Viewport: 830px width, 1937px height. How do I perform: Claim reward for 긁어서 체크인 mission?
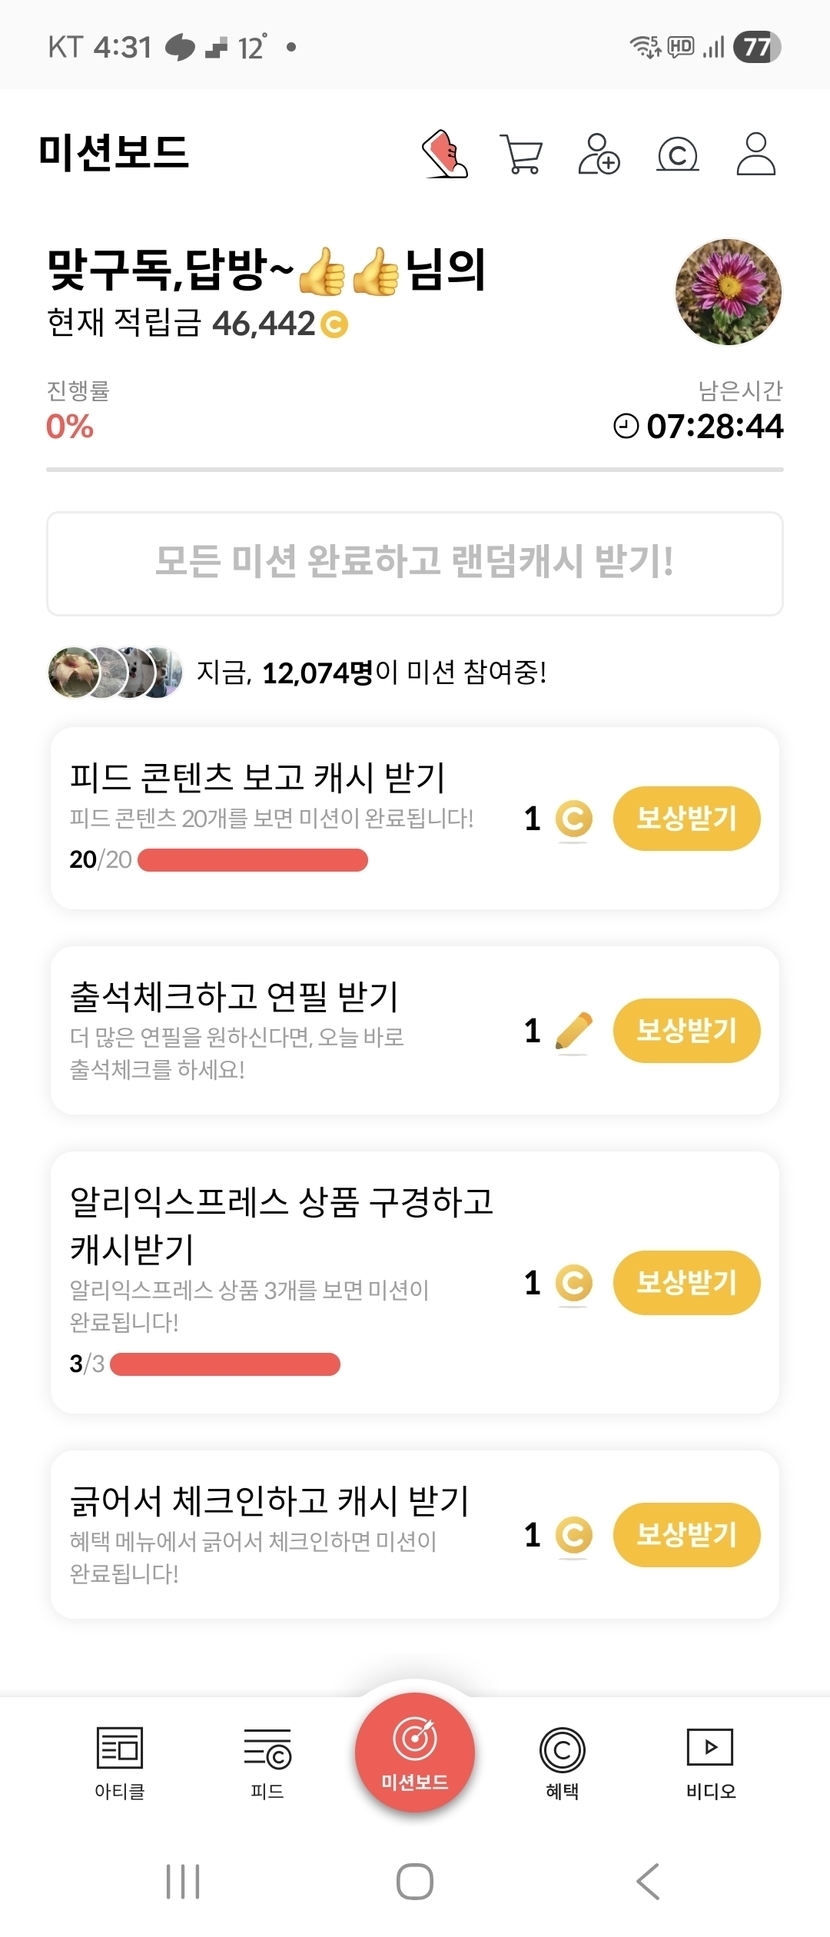(x=686, y=1535)
